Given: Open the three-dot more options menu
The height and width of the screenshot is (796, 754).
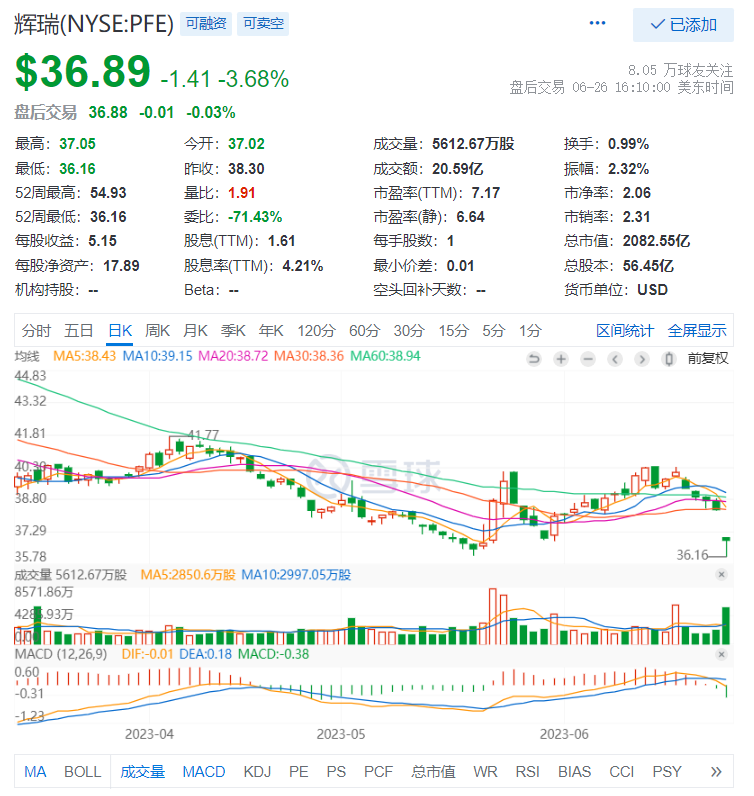Looking at the screenshot, I should click(x=597, y=23).
